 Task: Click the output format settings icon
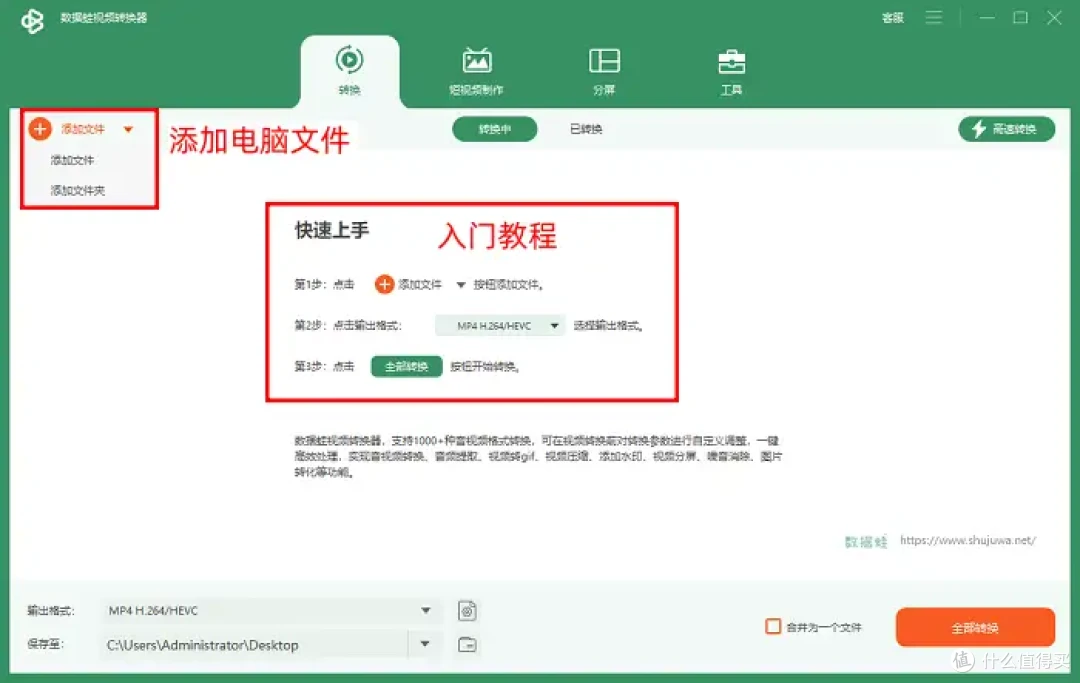pyautogui.click(x=467, y=611)
